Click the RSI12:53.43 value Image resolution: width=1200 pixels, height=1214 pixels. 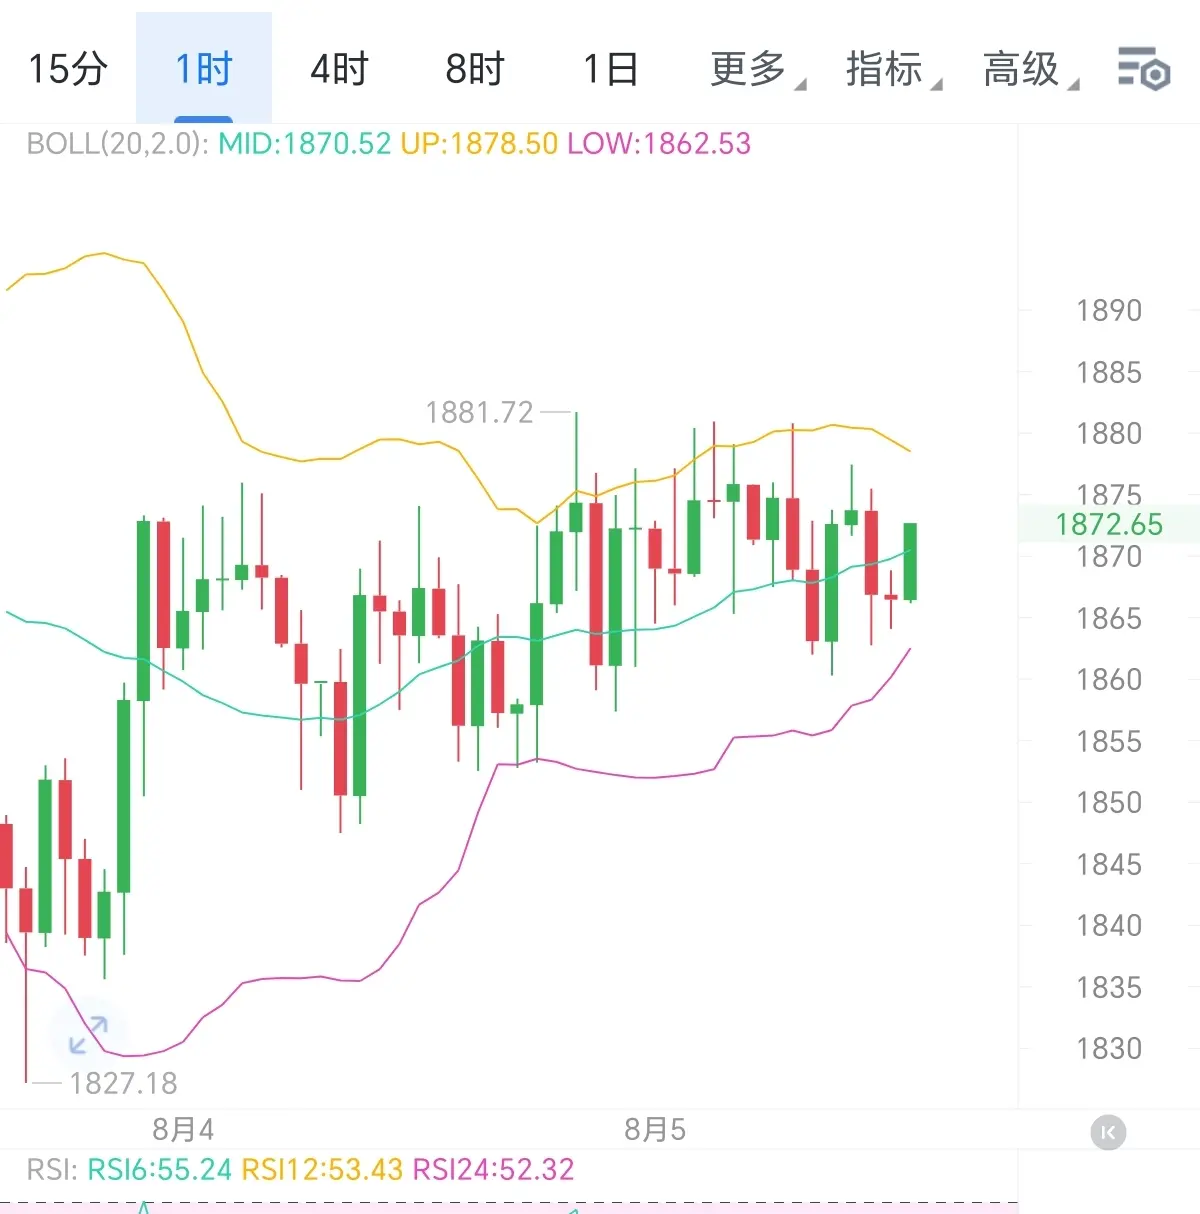322,1170
